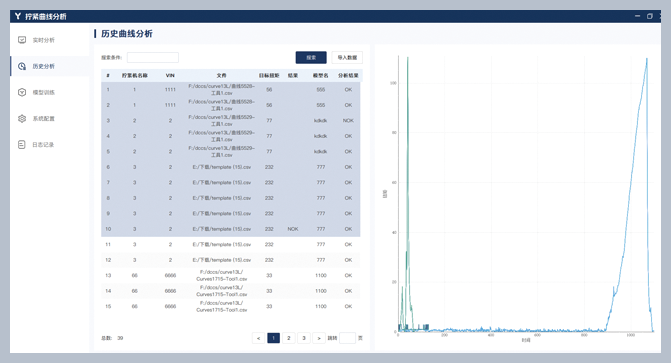Select table row 11 with template (15).csv
The width and height of the screenshot is (671, 363).
click(231, 244)
